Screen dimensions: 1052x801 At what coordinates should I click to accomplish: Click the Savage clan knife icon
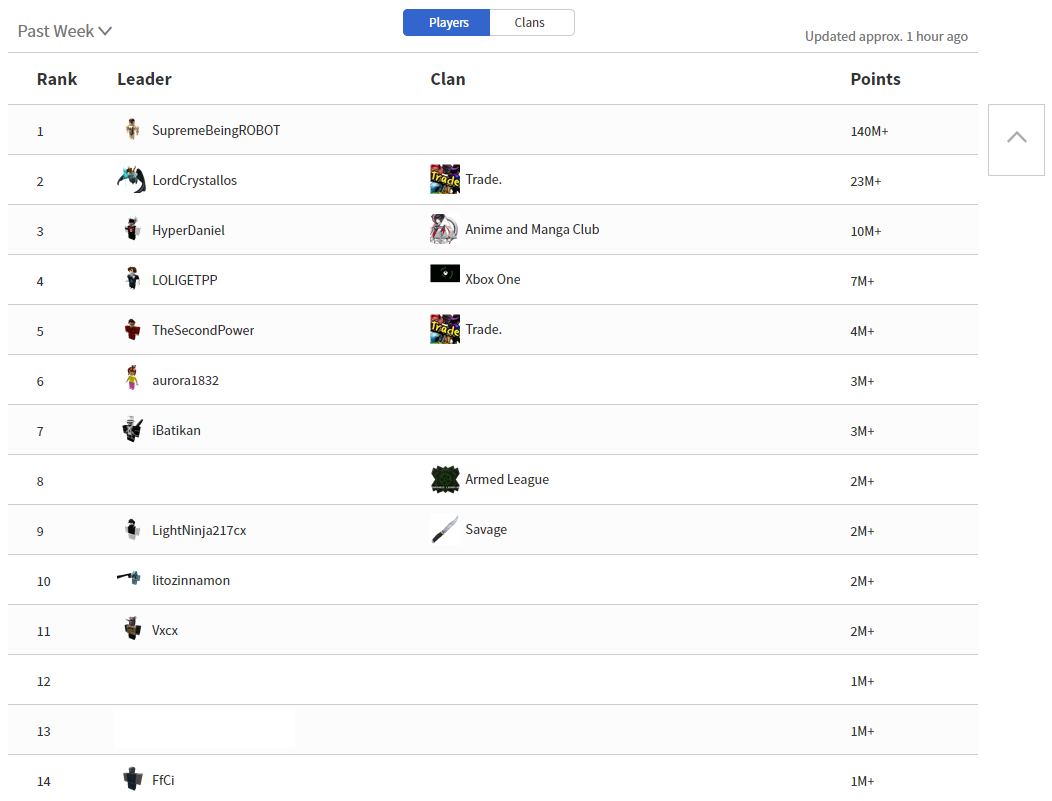(444, 530)
